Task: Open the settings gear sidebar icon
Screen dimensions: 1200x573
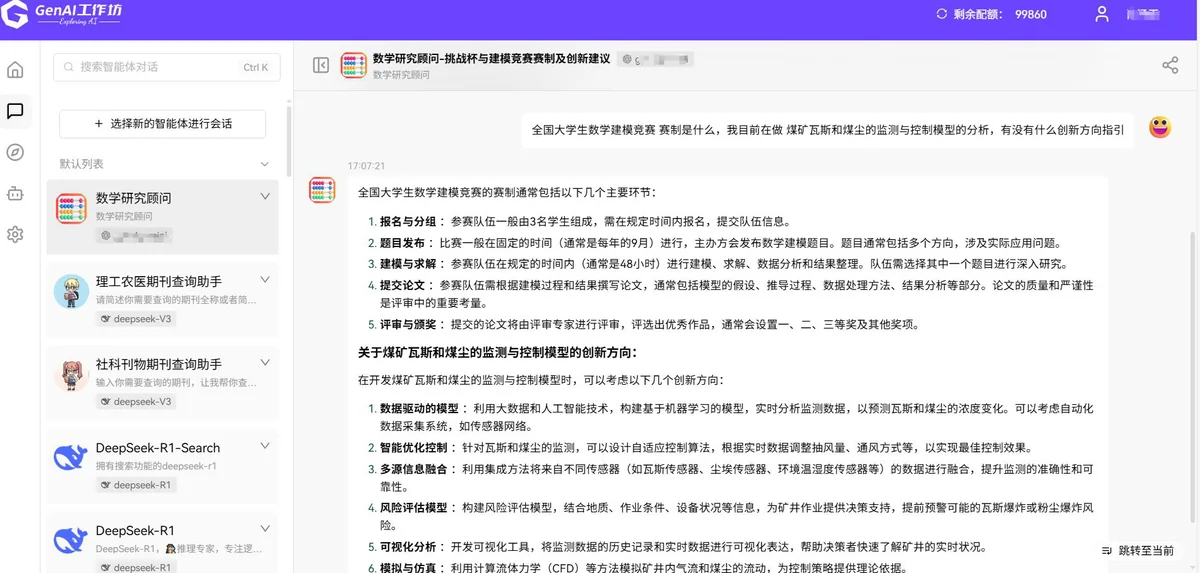Action: [x=15, y=234]
